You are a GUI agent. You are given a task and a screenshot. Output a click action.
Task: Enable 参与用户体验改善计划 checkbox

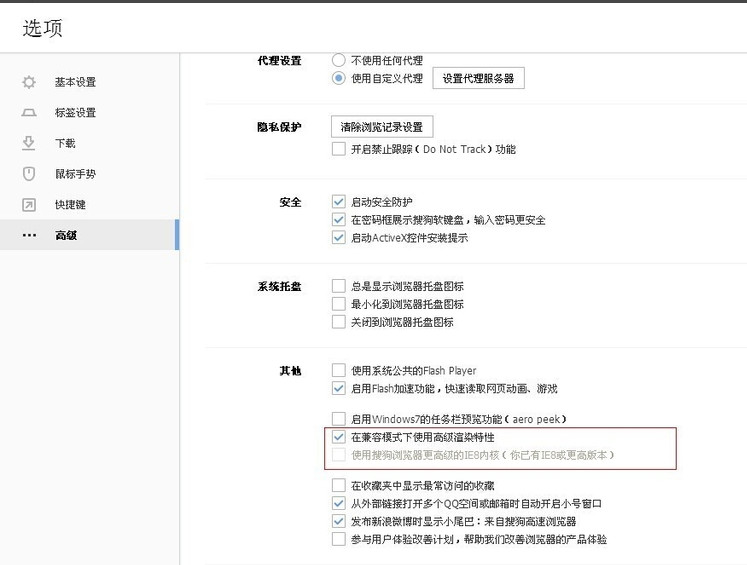pos(338,539)
